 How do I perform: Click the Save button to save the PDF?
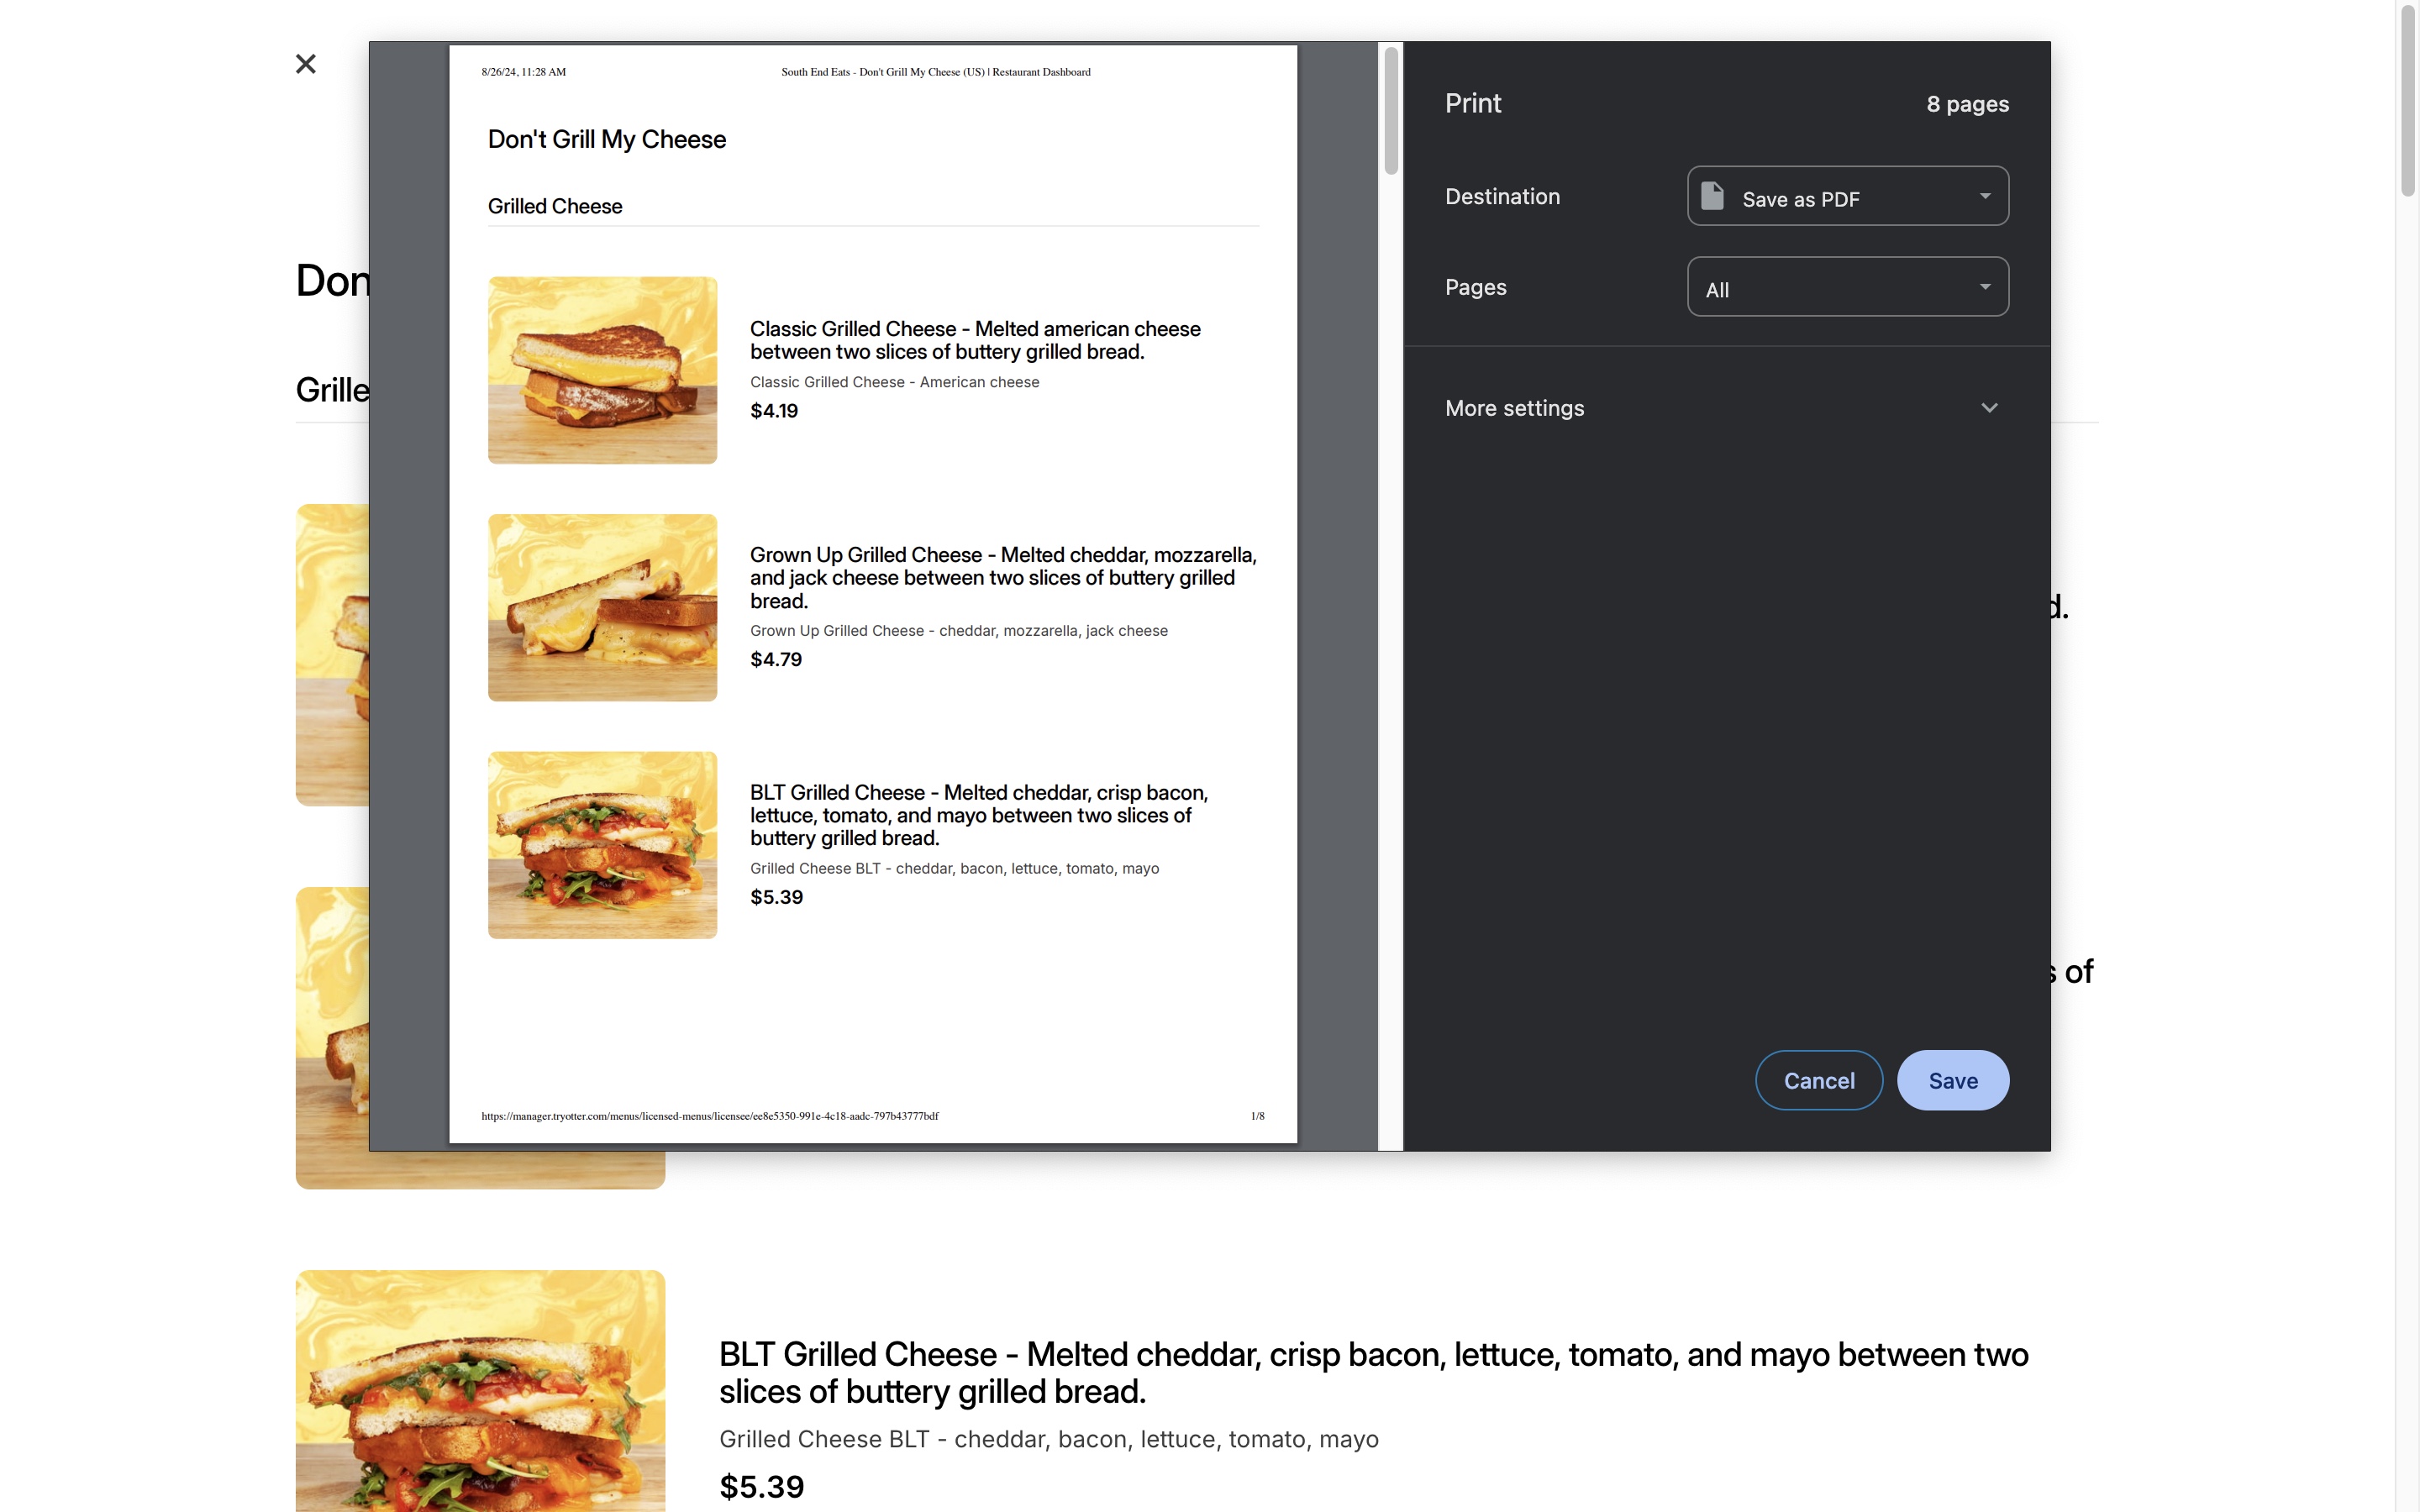pyautogui.click(x=1952, y=1080)
